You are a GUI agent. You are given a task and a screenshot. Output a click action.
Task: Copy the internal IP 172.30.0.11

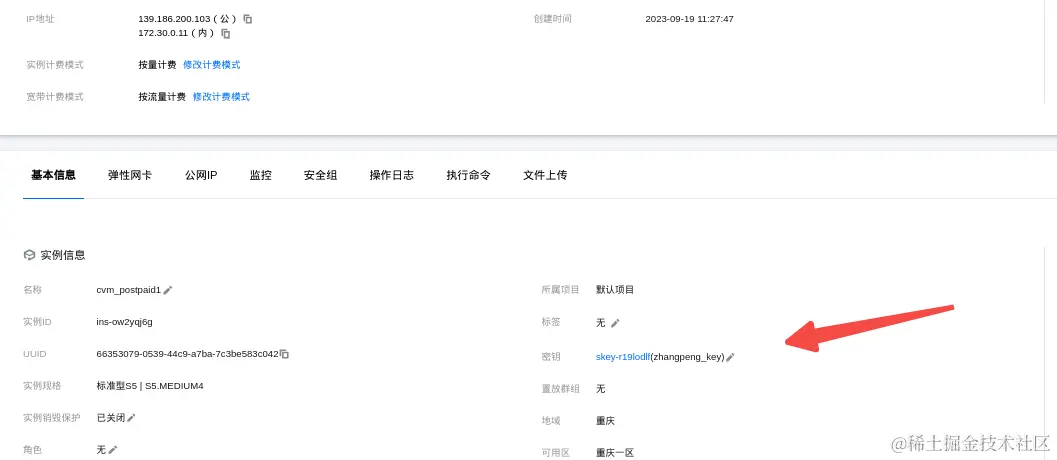click(x=226, y=33)
